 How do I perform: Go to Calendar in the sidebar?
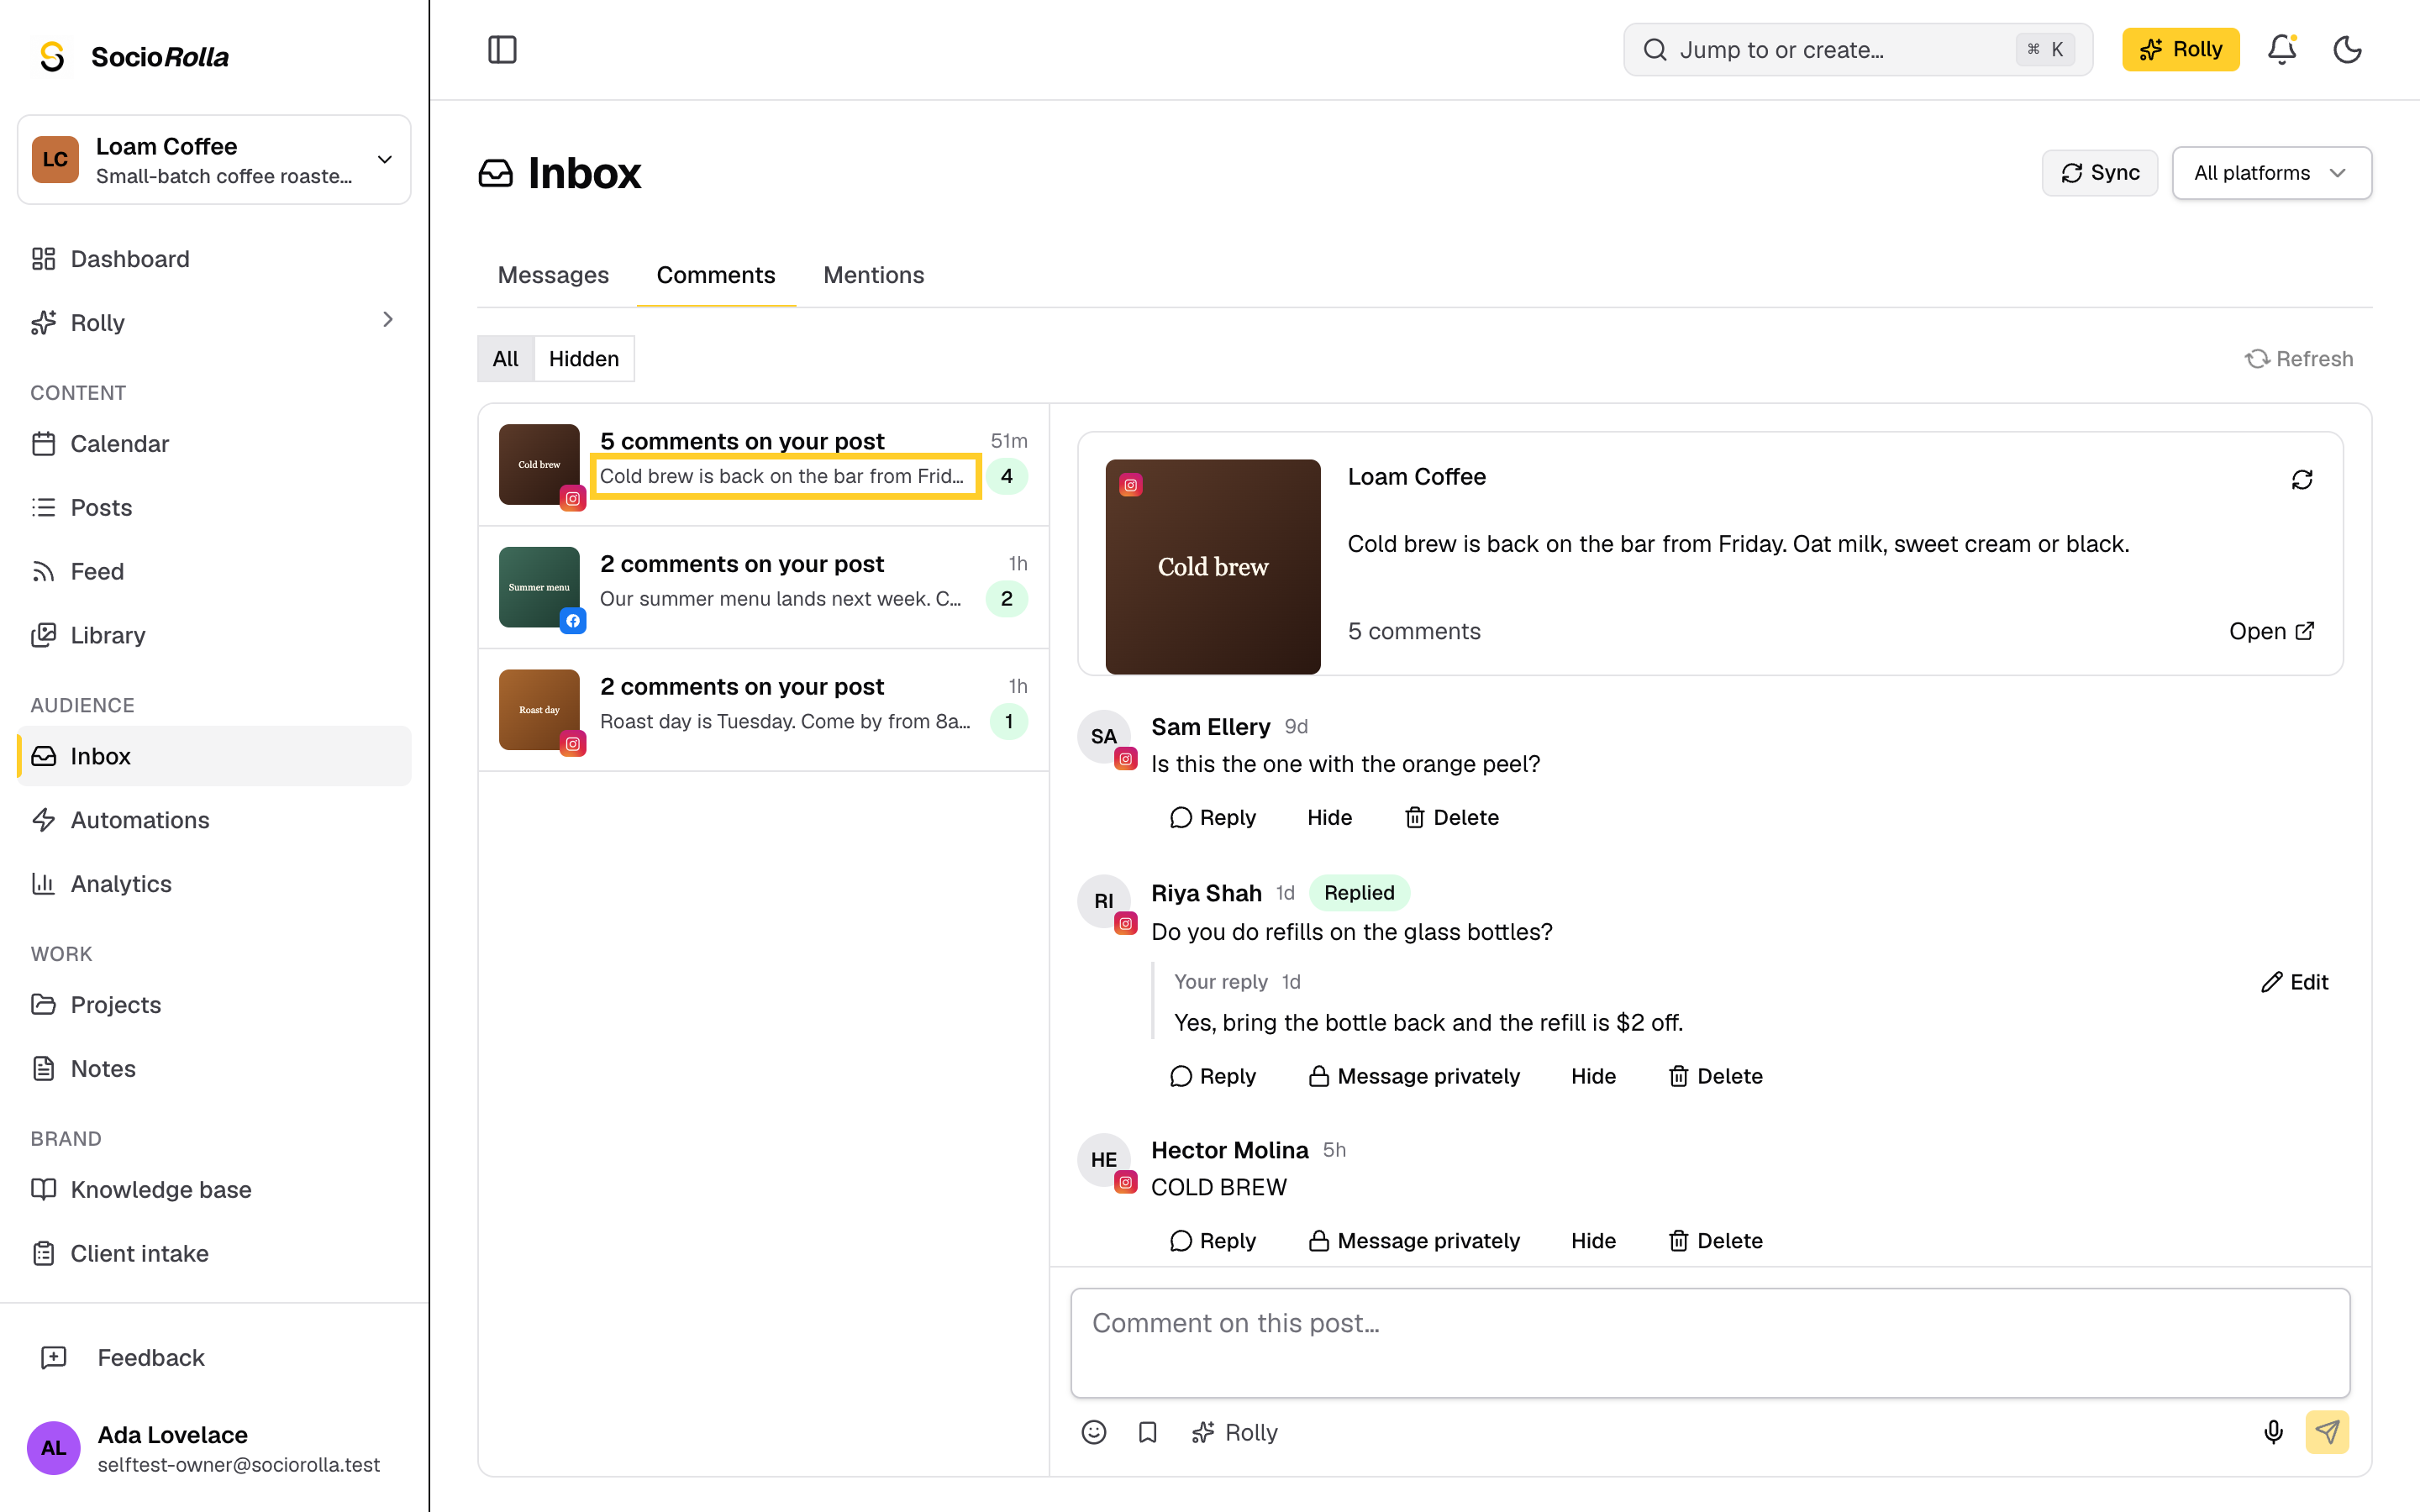pyautogui.click(x=214, y=443)
